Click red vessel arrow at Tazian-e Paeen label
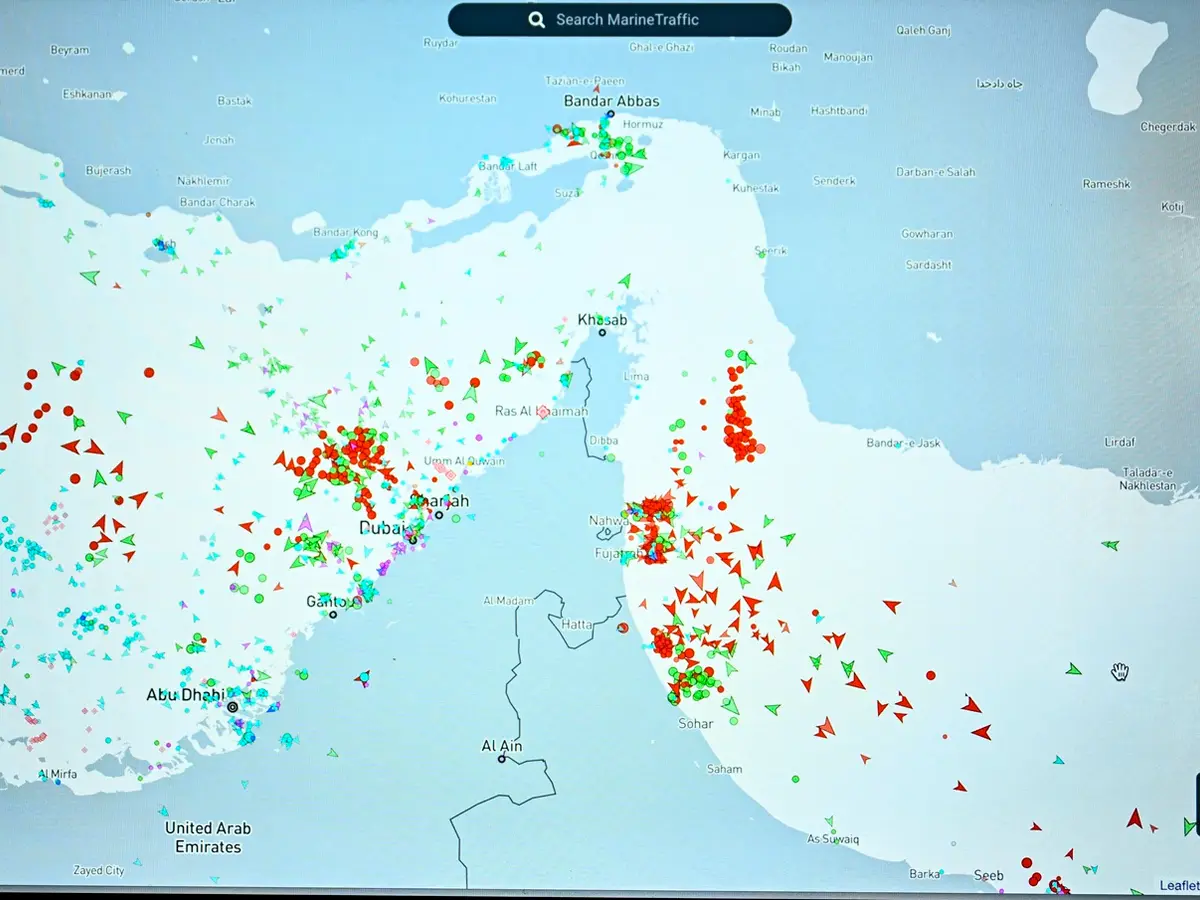Screen dimensions: 1200x900 597,89
